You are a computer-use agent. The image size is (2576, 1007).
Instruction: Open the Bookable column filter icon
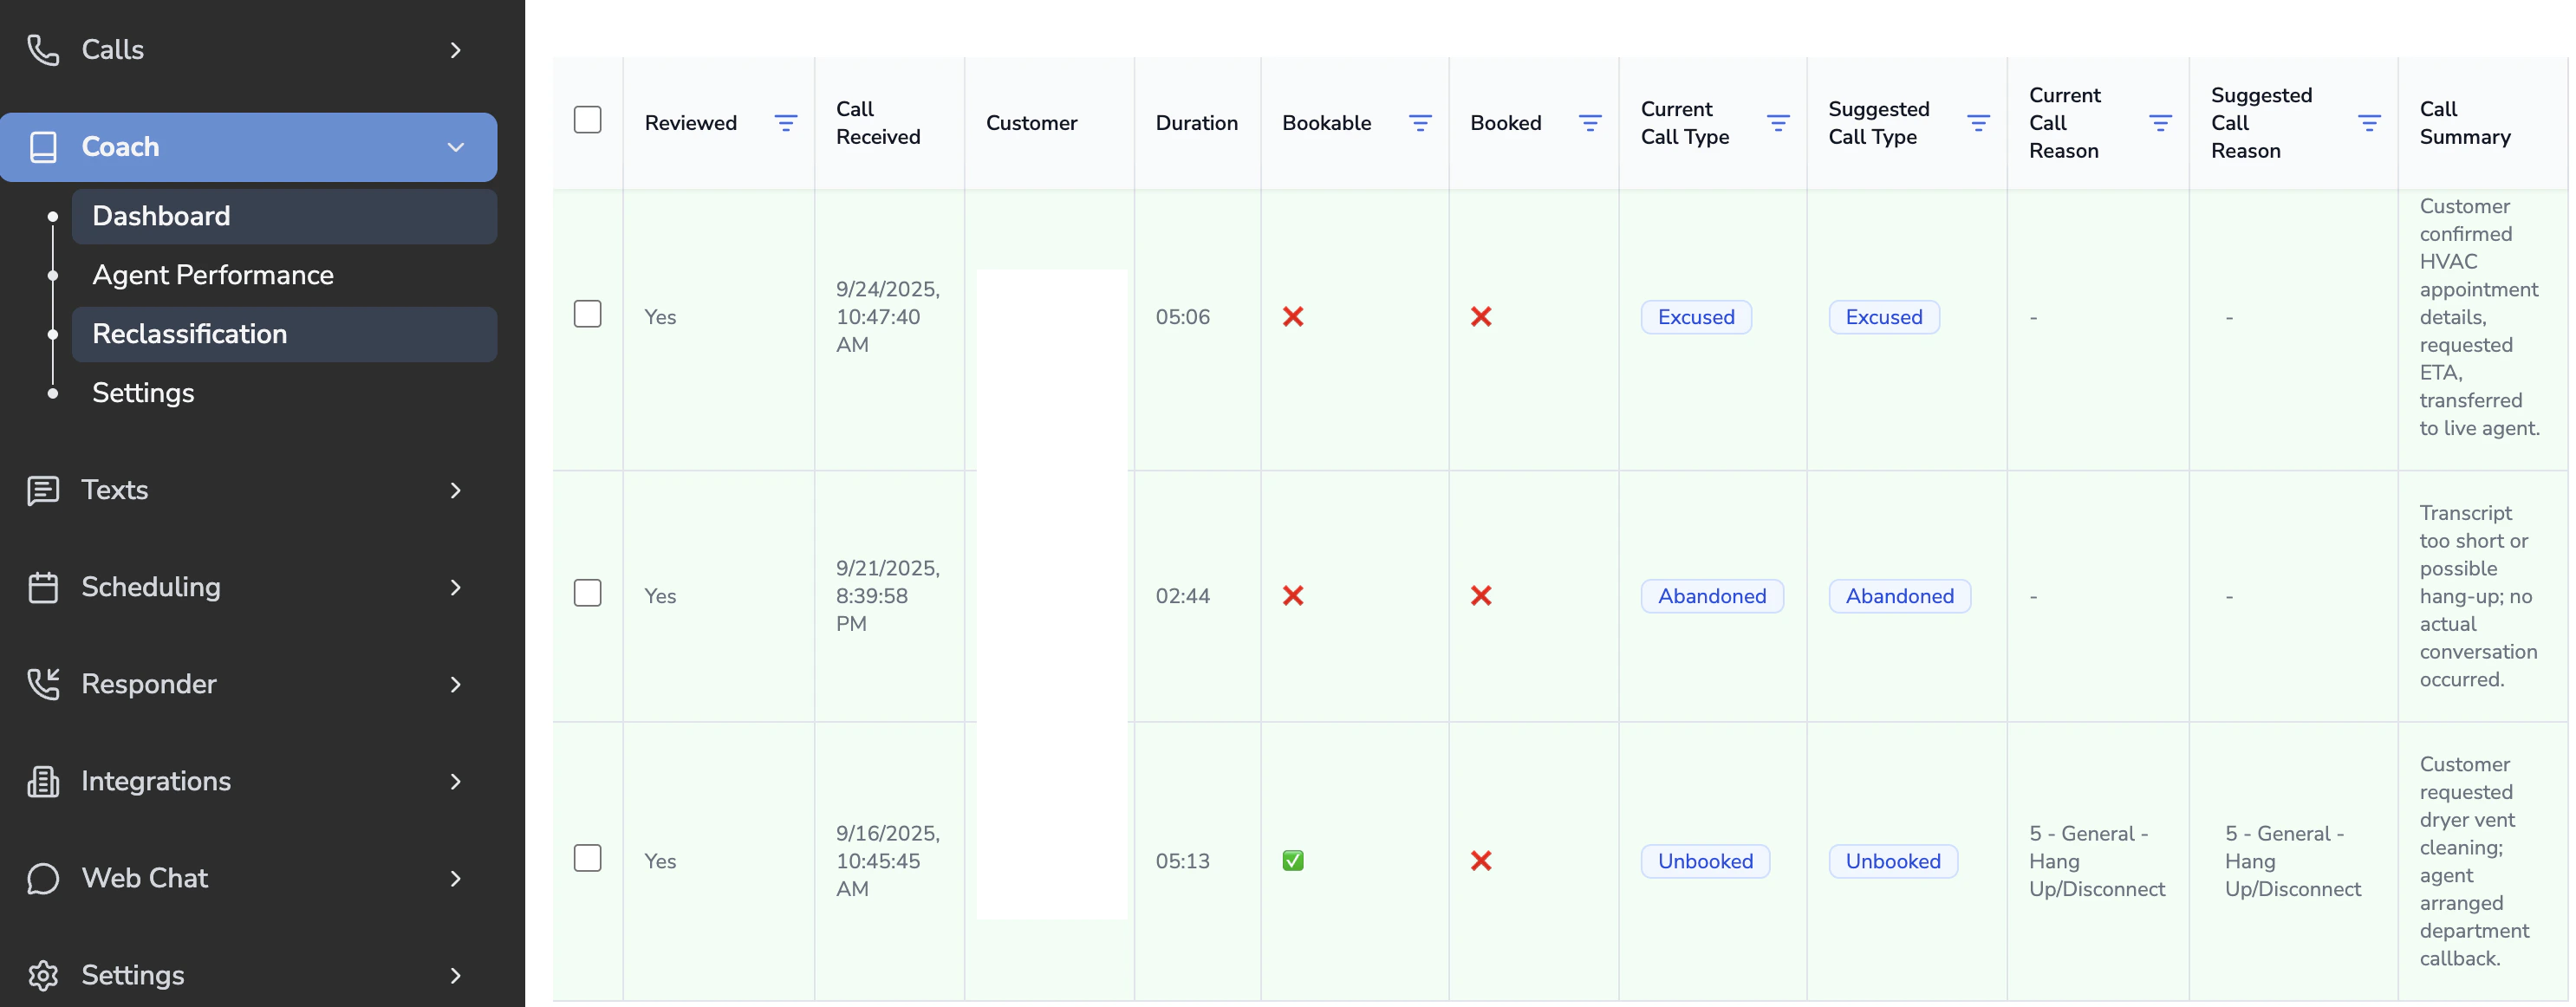tap(1419, 123)
